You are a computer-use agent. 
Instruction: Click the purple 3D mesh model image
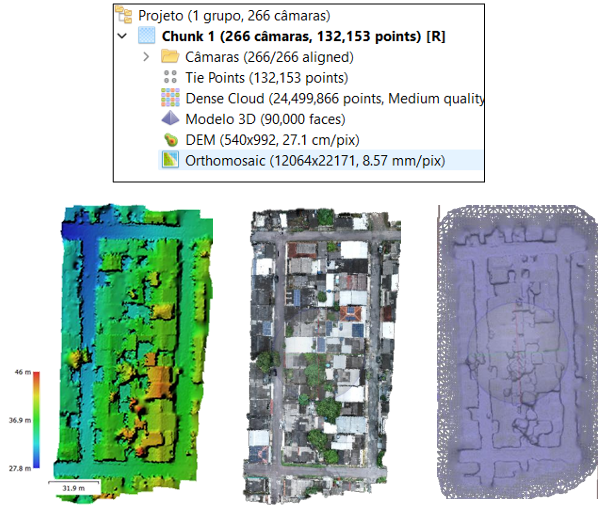[x=518, y=352]
